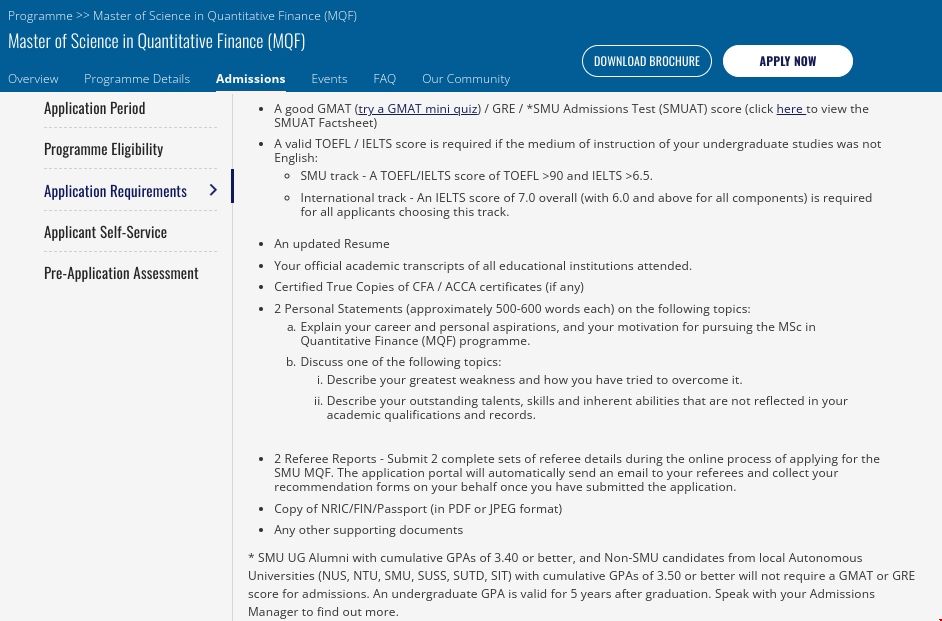The image size is (942, 621).
Task: Click the MQF breadcrumb link
Action: pos(224,16)
